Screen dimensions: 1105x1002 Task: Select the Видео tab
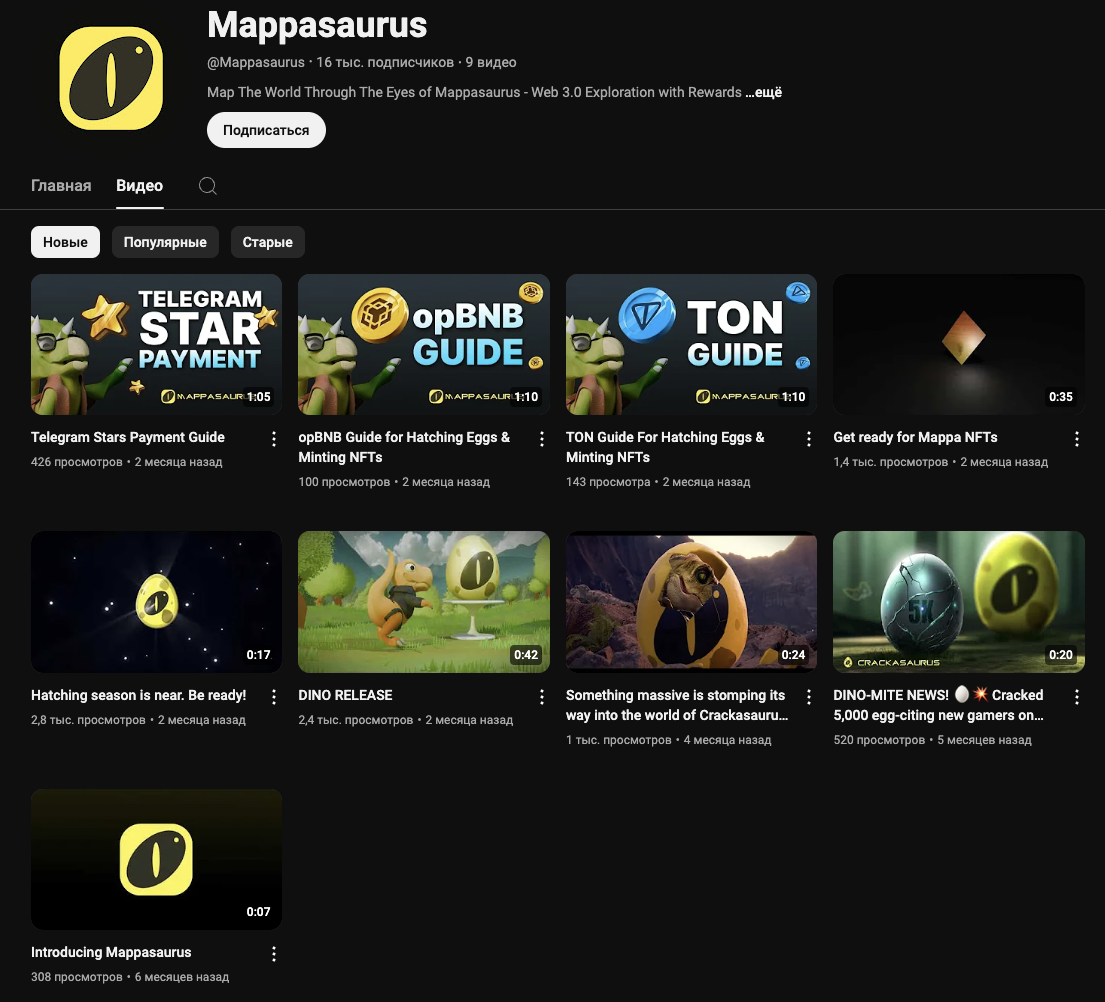[x=140, y=185]
